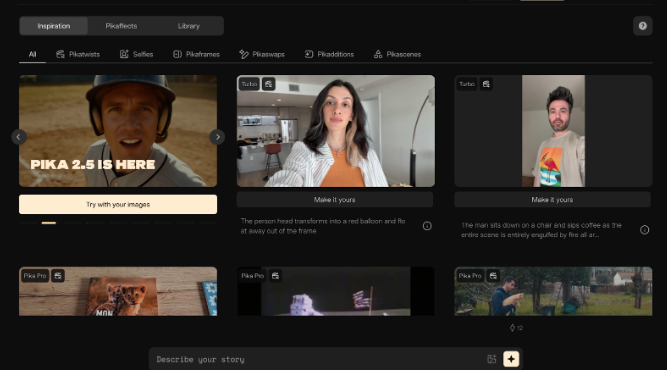Click the Pikaswaps filter icon
Image resolution: width=667 pixels, height=370 pixels.
pos(244,54)
